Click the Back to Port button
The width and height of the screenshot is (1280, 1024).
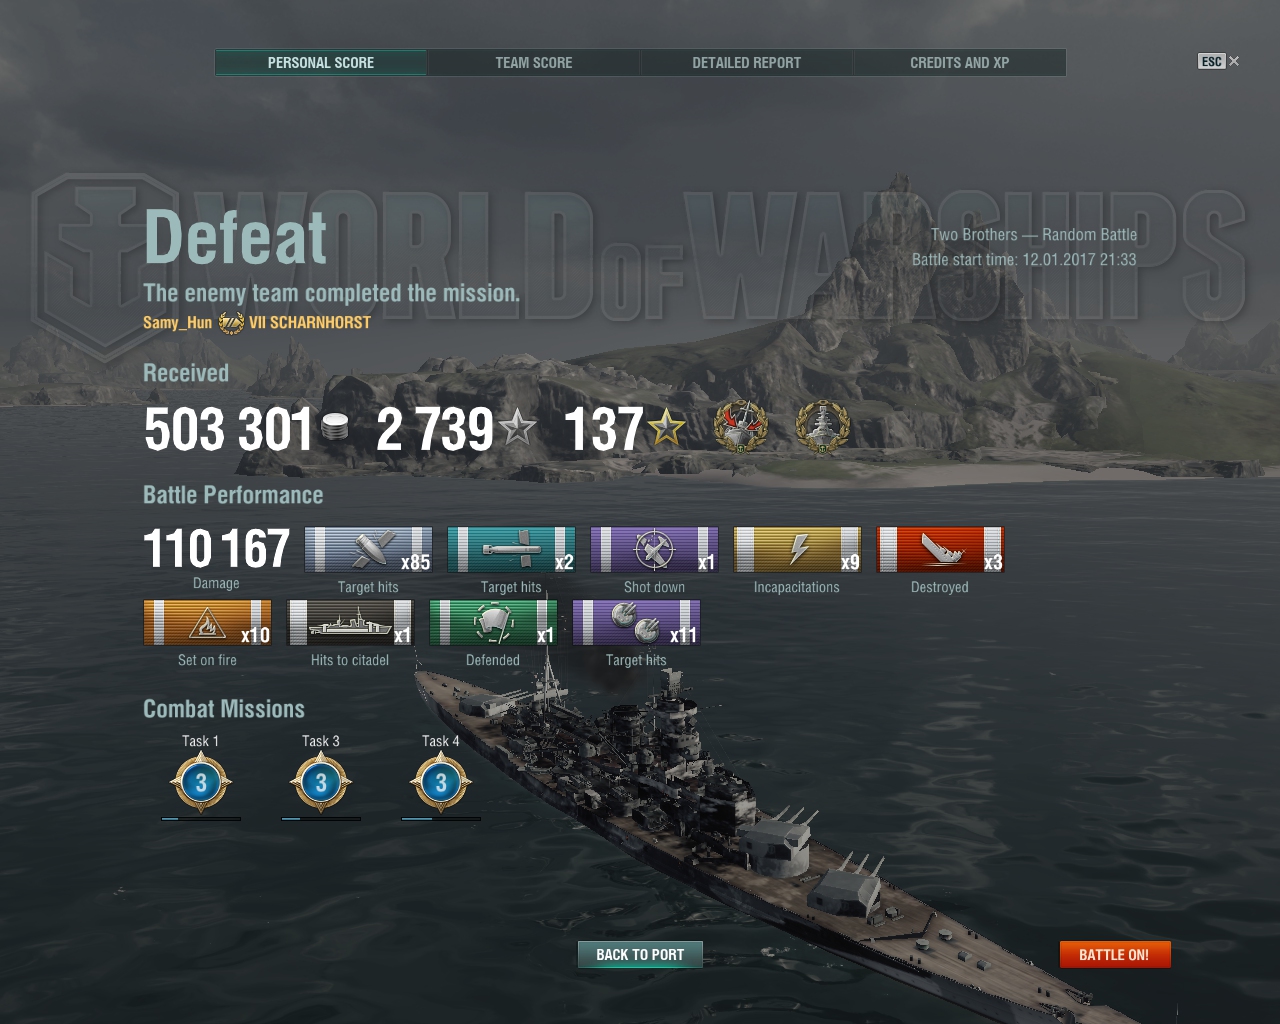coord(640,955)
